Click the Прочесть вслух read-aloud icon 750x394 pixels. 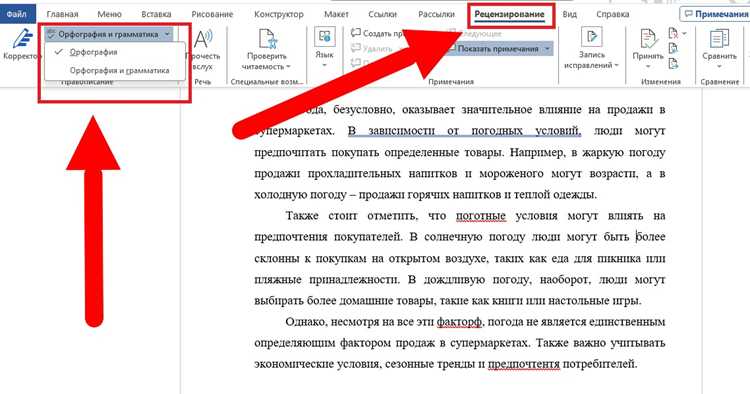pos(203,39)
